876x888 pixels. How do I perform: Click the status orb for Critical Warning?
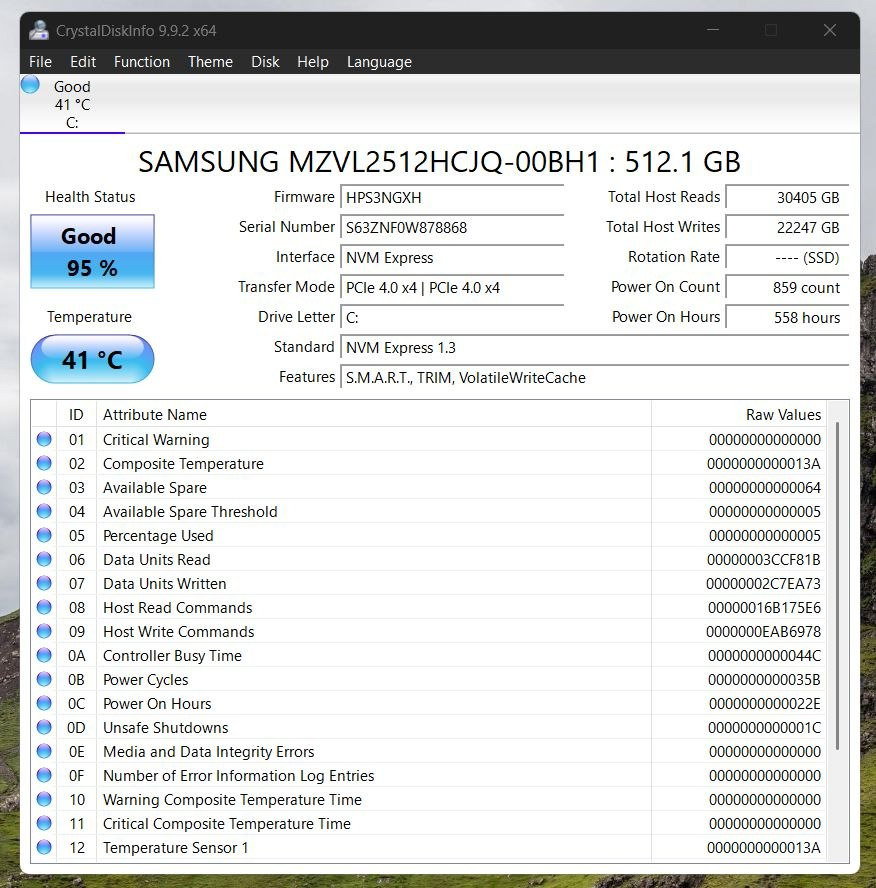coord(44,439)
